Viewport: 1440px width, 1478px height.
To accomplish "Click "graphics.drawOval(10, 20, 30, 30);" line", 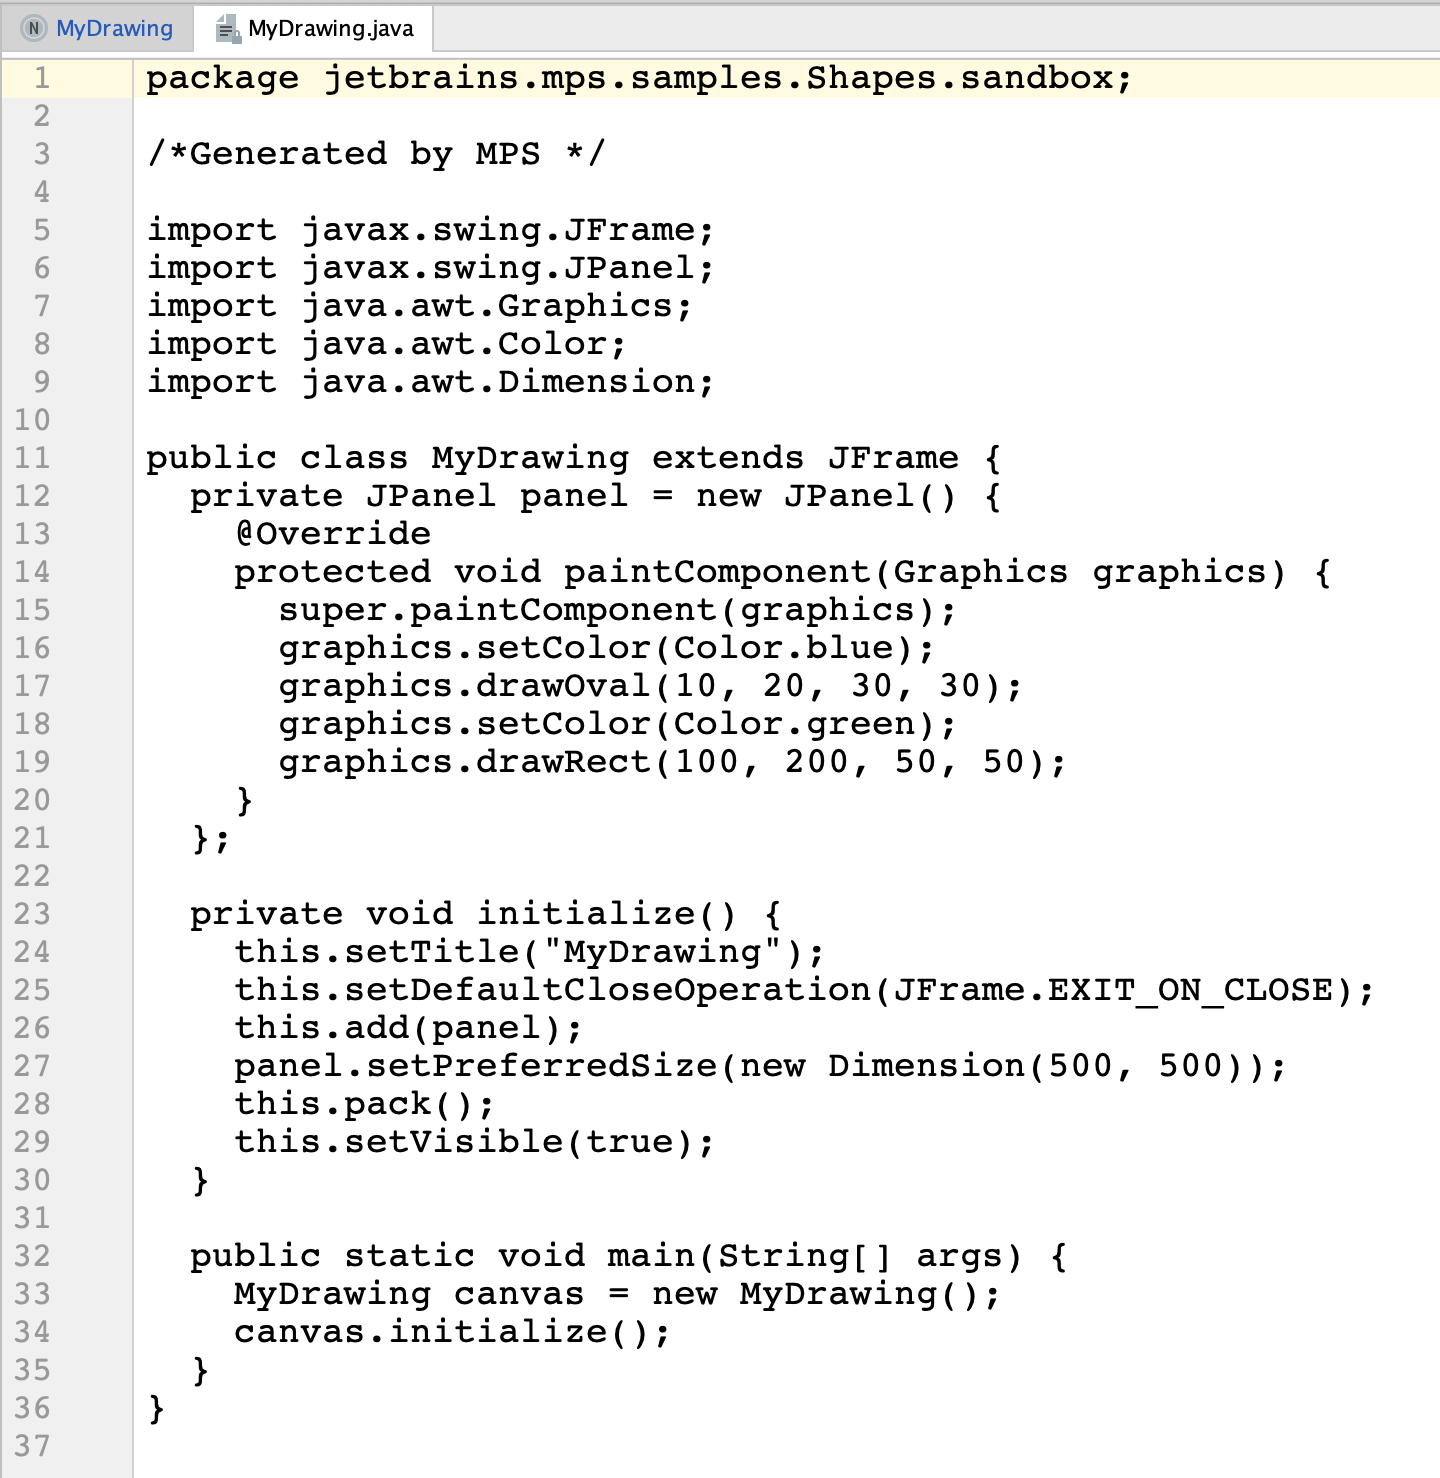I will [651, 686].
